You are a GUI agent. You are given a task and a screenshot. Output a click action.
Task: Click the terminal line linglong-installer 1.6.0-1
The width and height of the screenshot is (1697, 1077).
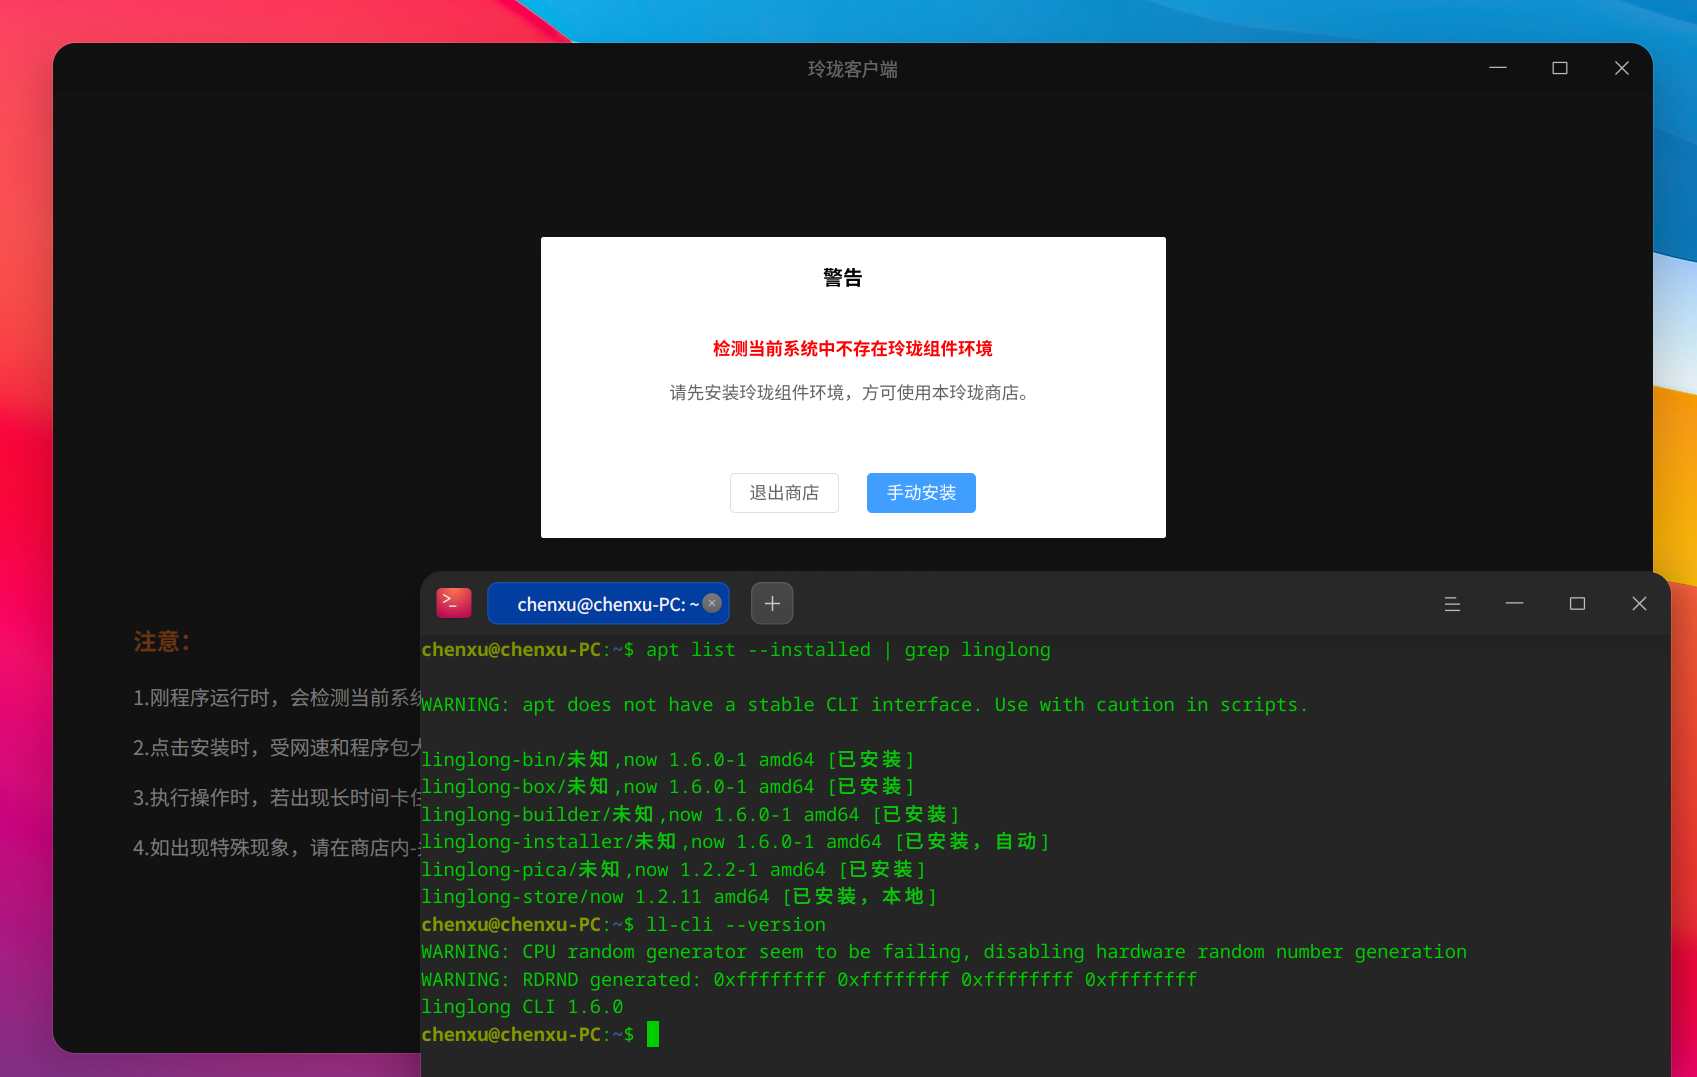tap(736, 842)
